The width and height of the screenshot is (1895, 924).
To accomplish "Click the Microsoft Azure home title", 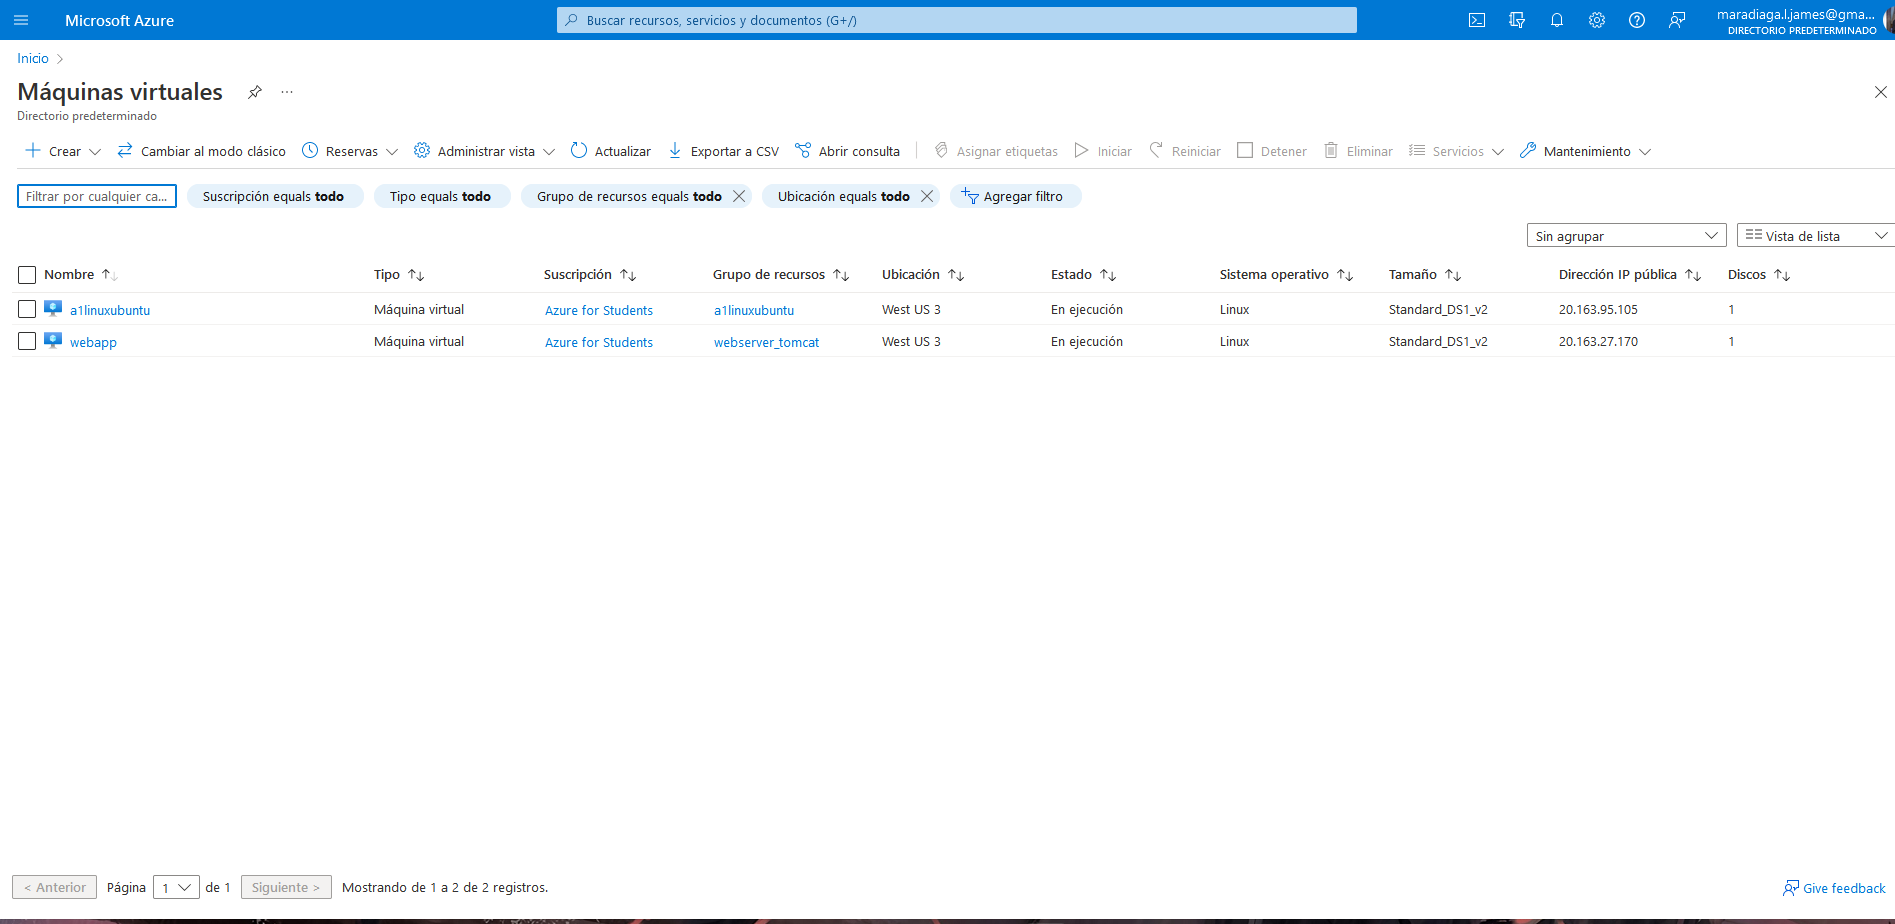I will [119, 20].
